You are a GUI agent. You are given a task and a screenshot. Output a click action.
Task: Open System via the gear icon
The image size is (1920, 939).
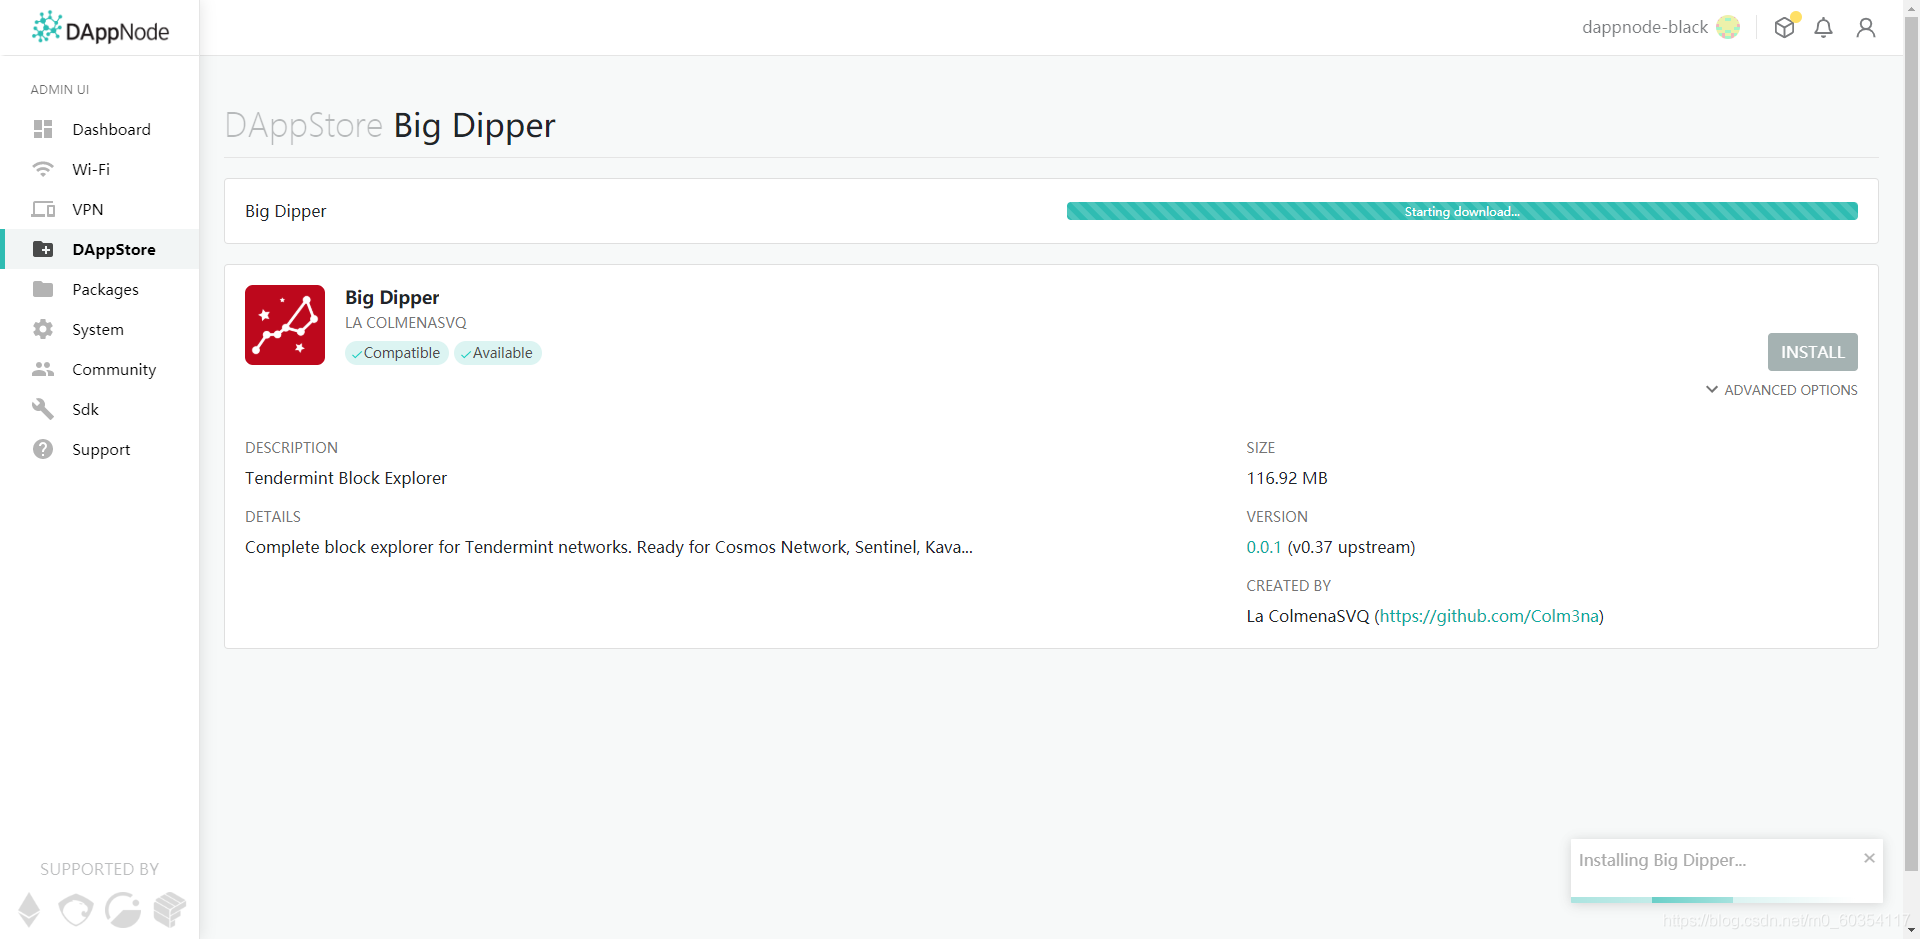click(x=43, y=329)
